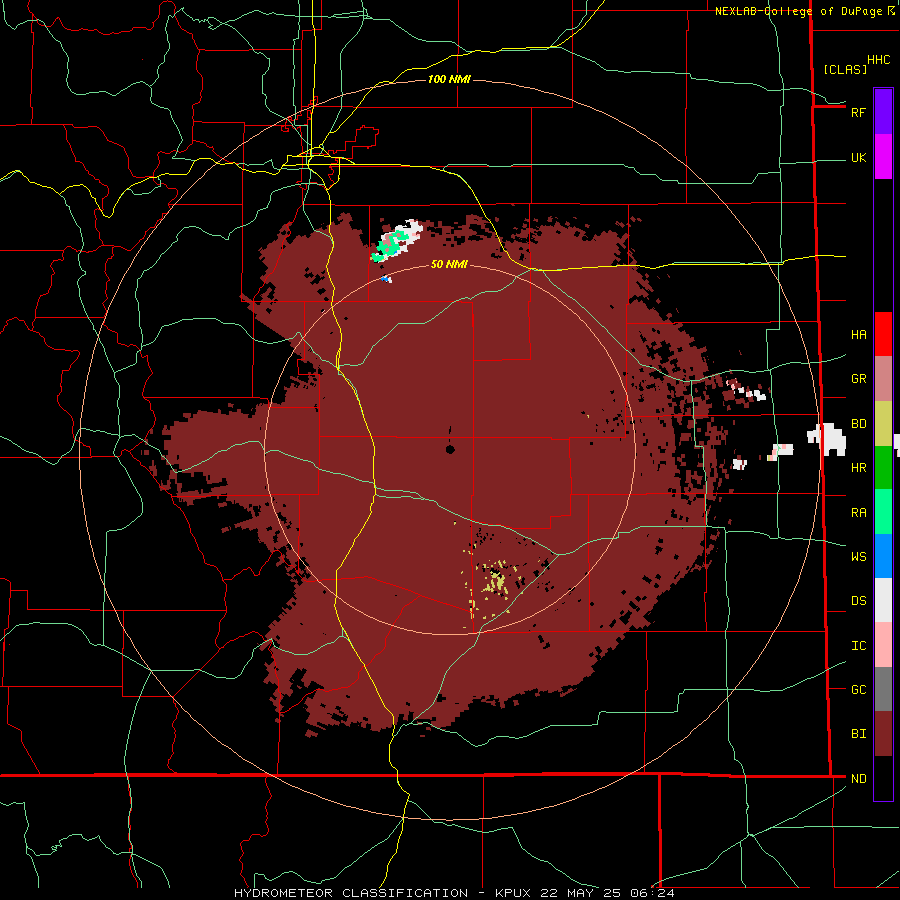Click the WS legend label
Screen dimensions: 900x900
point(858,557)
